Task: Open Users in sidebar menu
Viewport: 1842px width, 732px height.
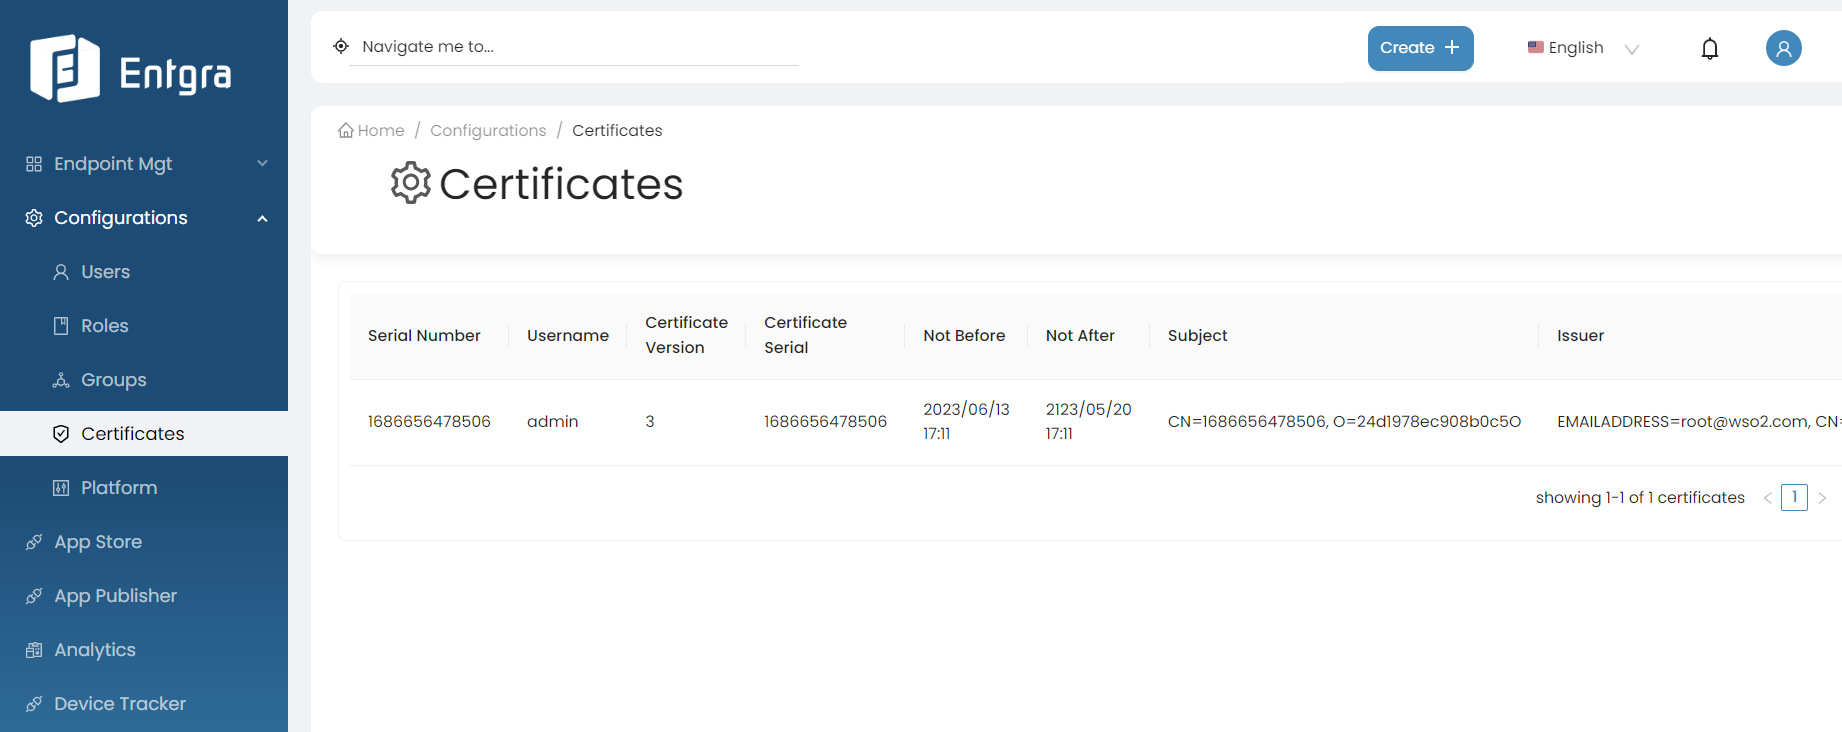Action: 144,272
